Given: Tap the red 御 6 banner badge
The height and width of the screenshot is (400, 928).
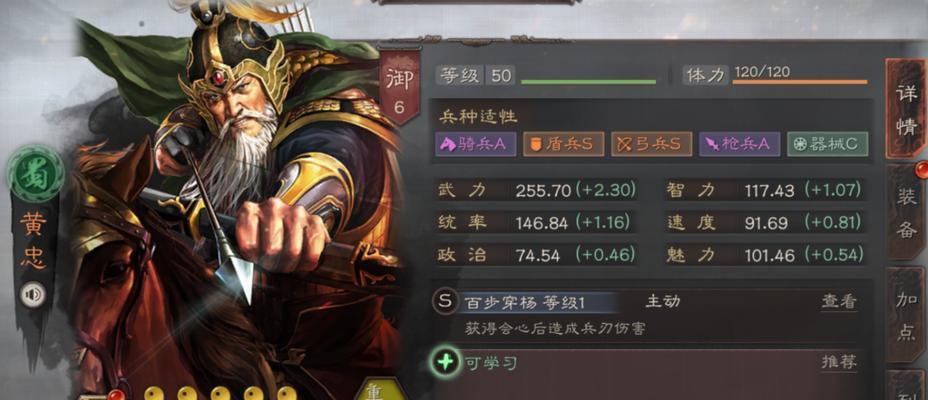Looking at the screenshot, I should point(399,86).
